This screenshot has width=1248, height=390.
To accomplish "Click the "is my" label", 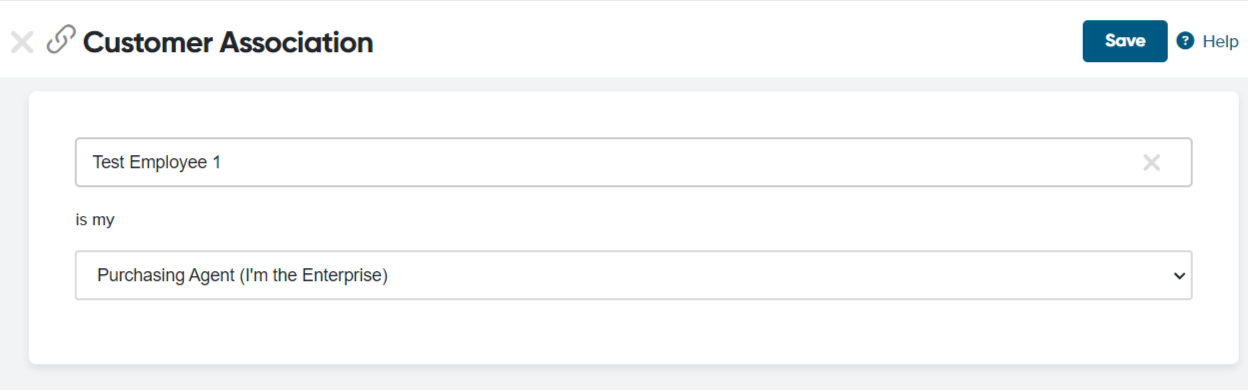I will [95, 219].
